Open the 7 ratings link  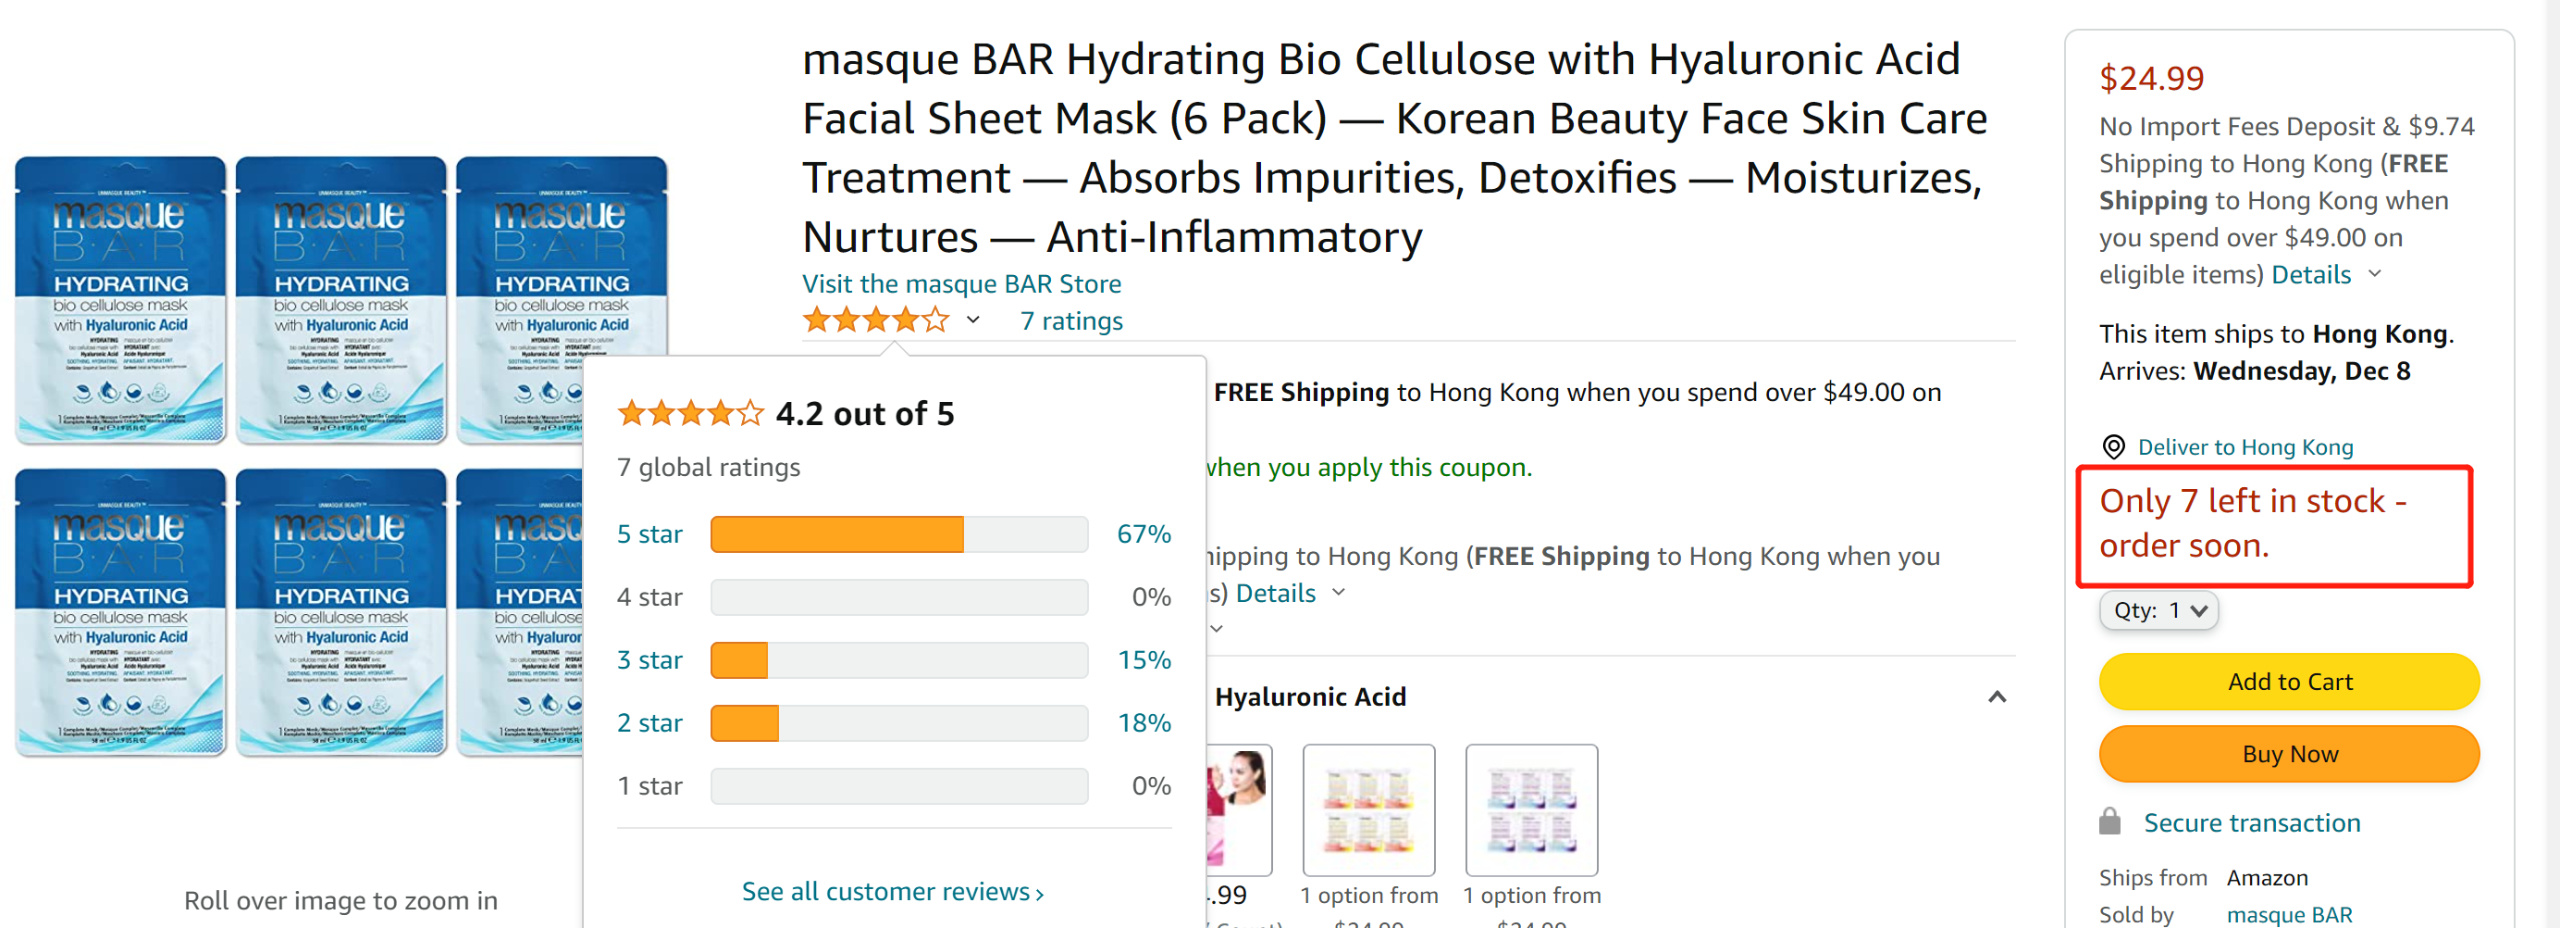(x=1071, y=321)
